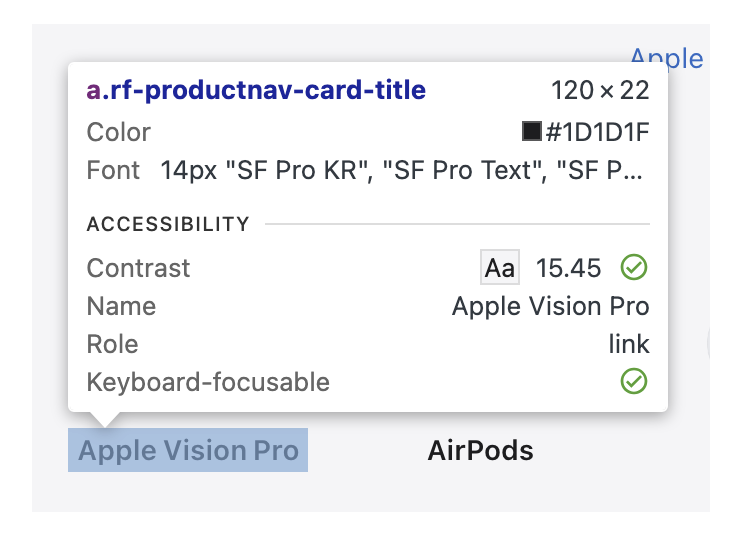Click the Font property label

113,171
